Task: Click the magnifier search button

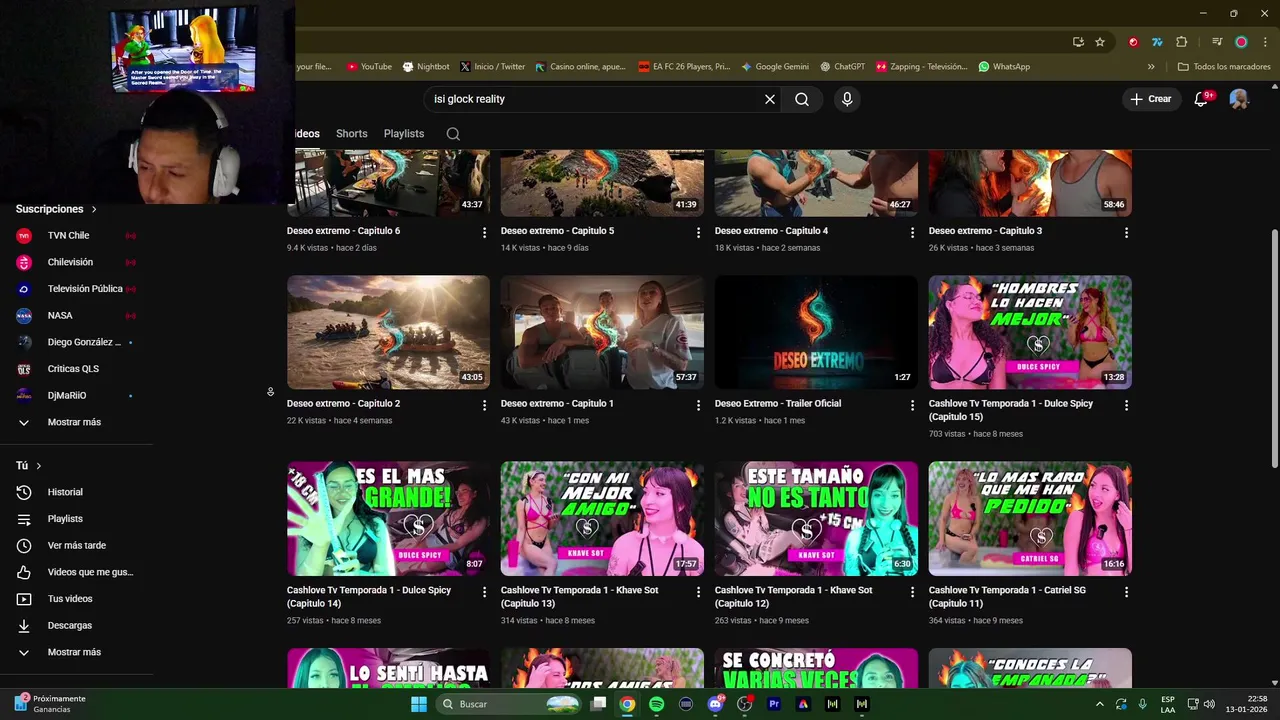Action: pyautogui.click(x=802, y=99)
